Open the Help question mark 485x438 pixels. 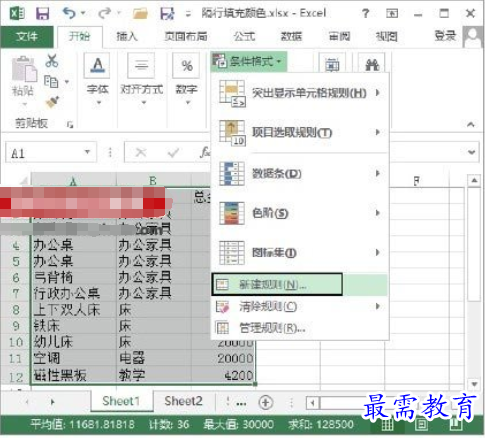pos(366,13)
